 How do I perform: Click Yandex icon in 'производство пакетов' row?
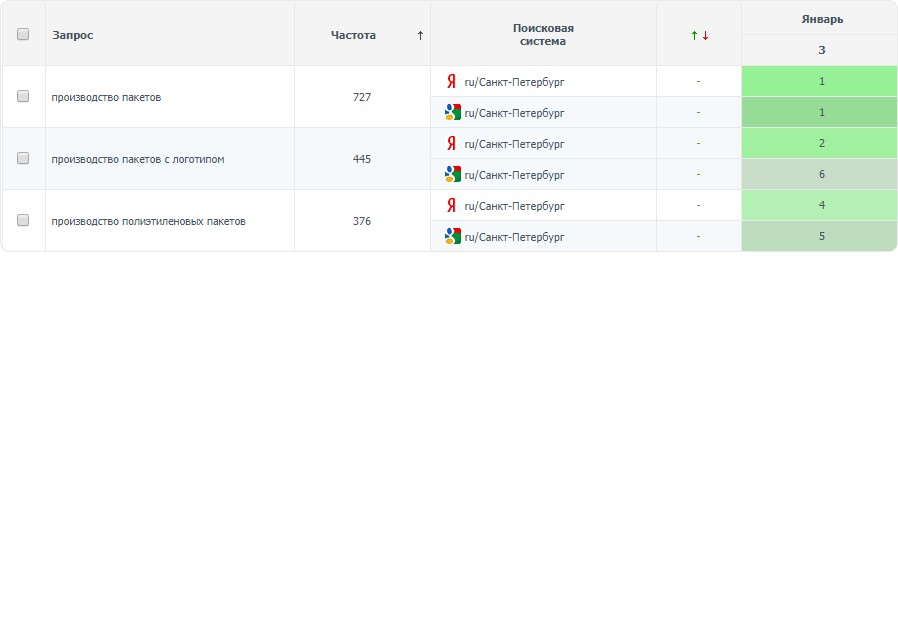(451, 81)
